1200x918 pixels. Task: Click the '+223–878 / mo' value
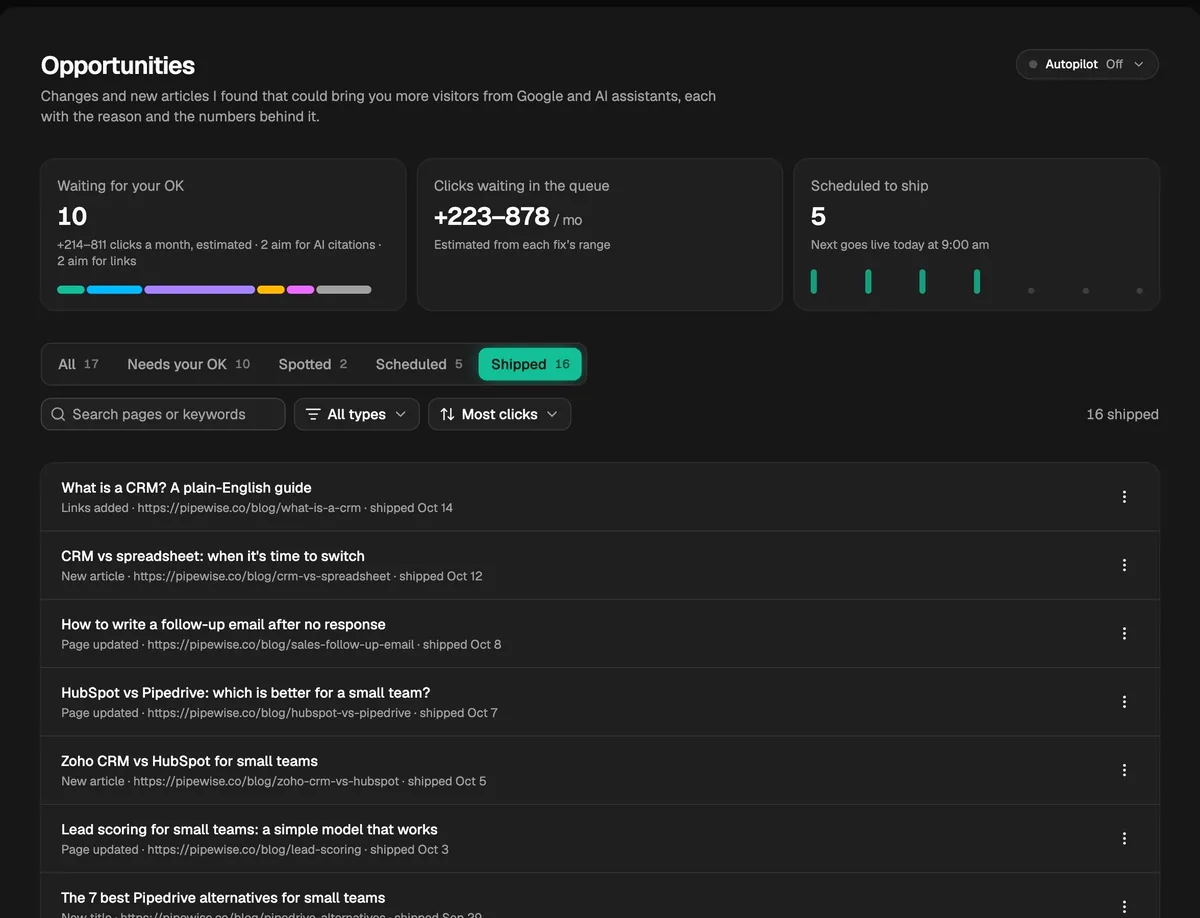point(508,217)
